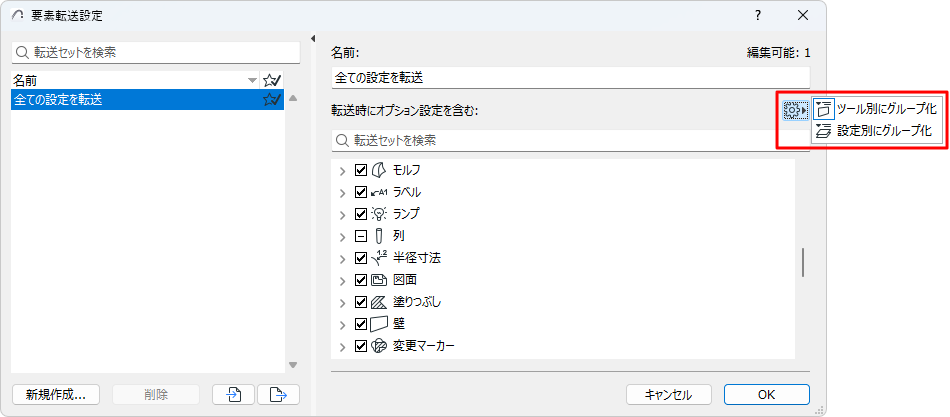Viewport: 950px width, 417px height.
Task: Expand the ランプ tree row
Action: pos(342,215)
